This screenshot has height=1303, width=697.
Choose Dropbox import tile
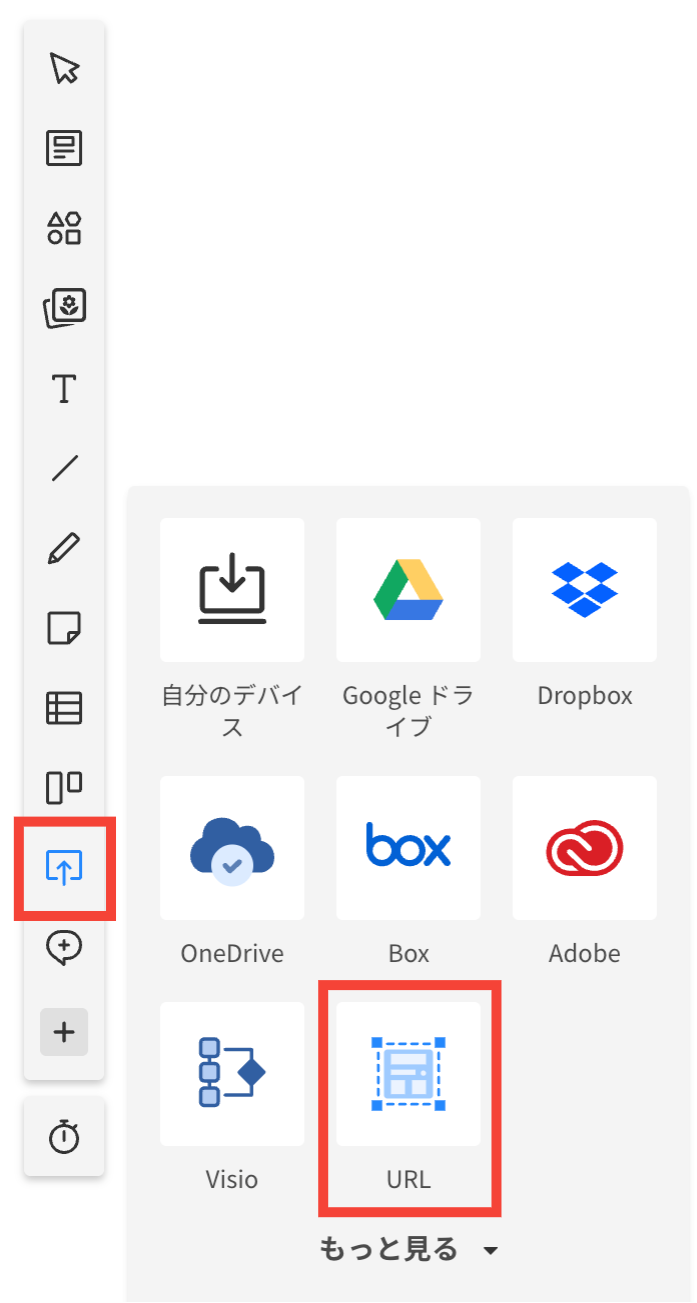coord(585,590)
